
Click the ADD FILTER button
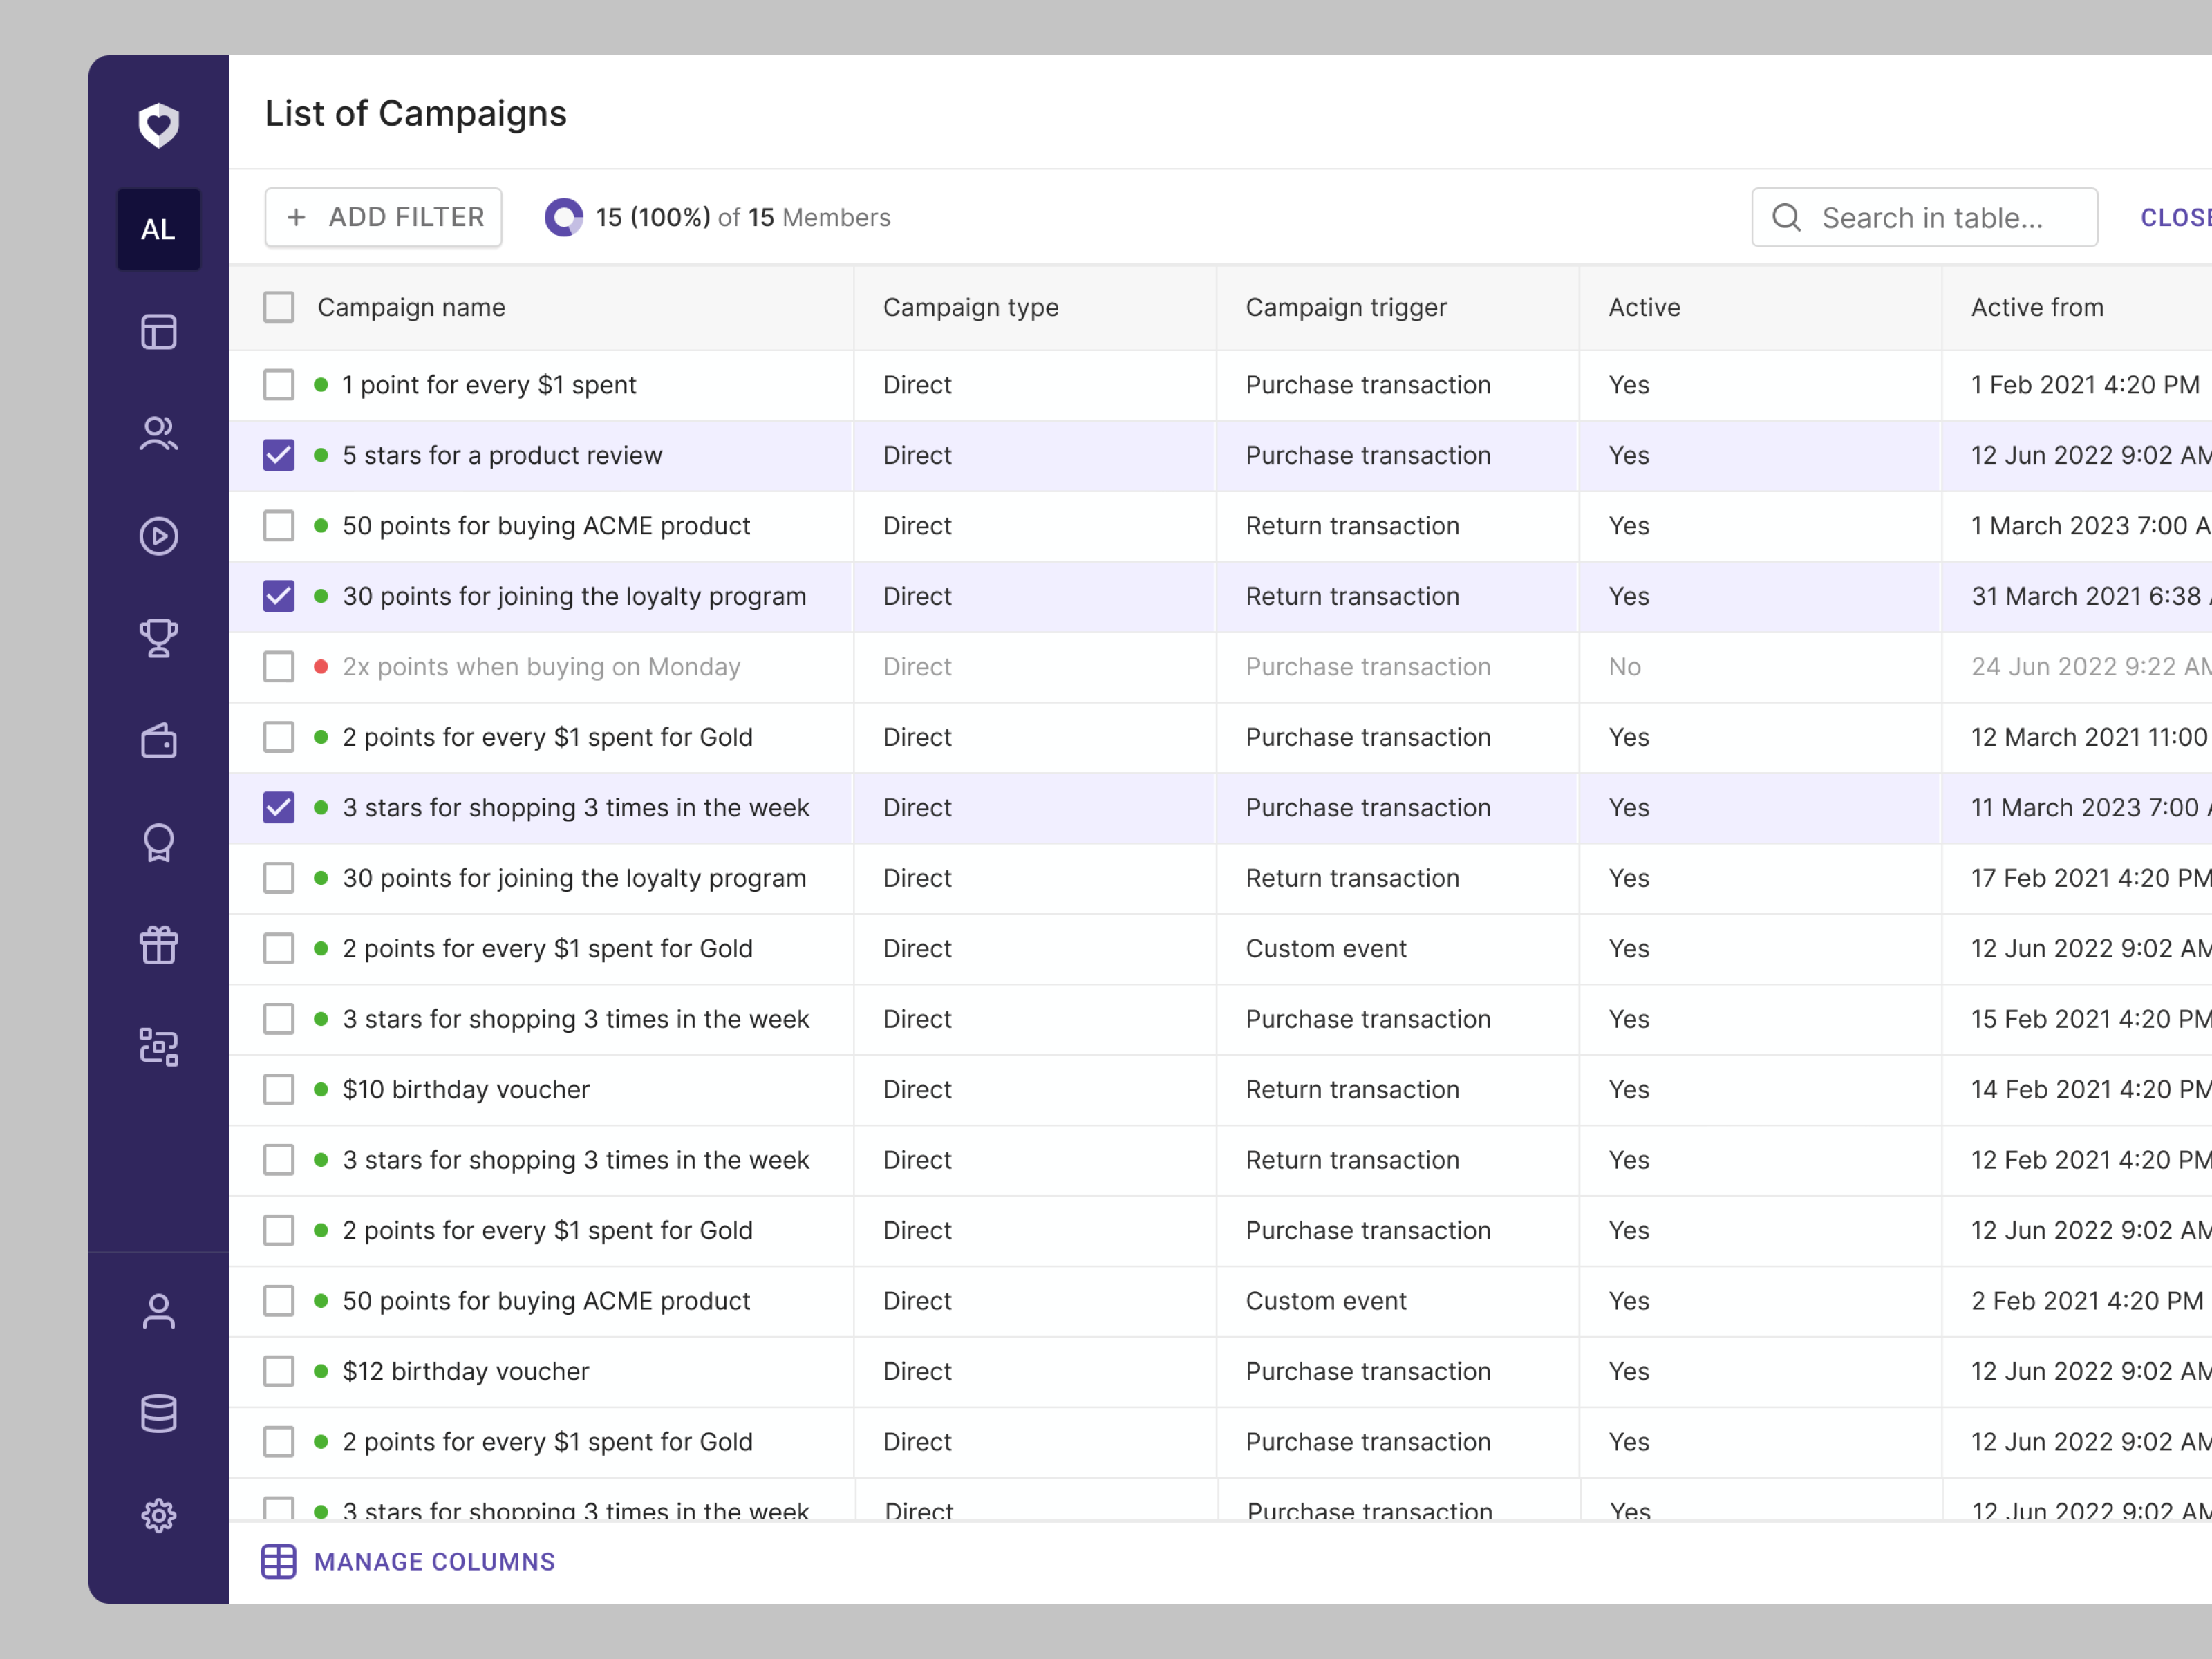pyautogui.click(x=383, y=217)
